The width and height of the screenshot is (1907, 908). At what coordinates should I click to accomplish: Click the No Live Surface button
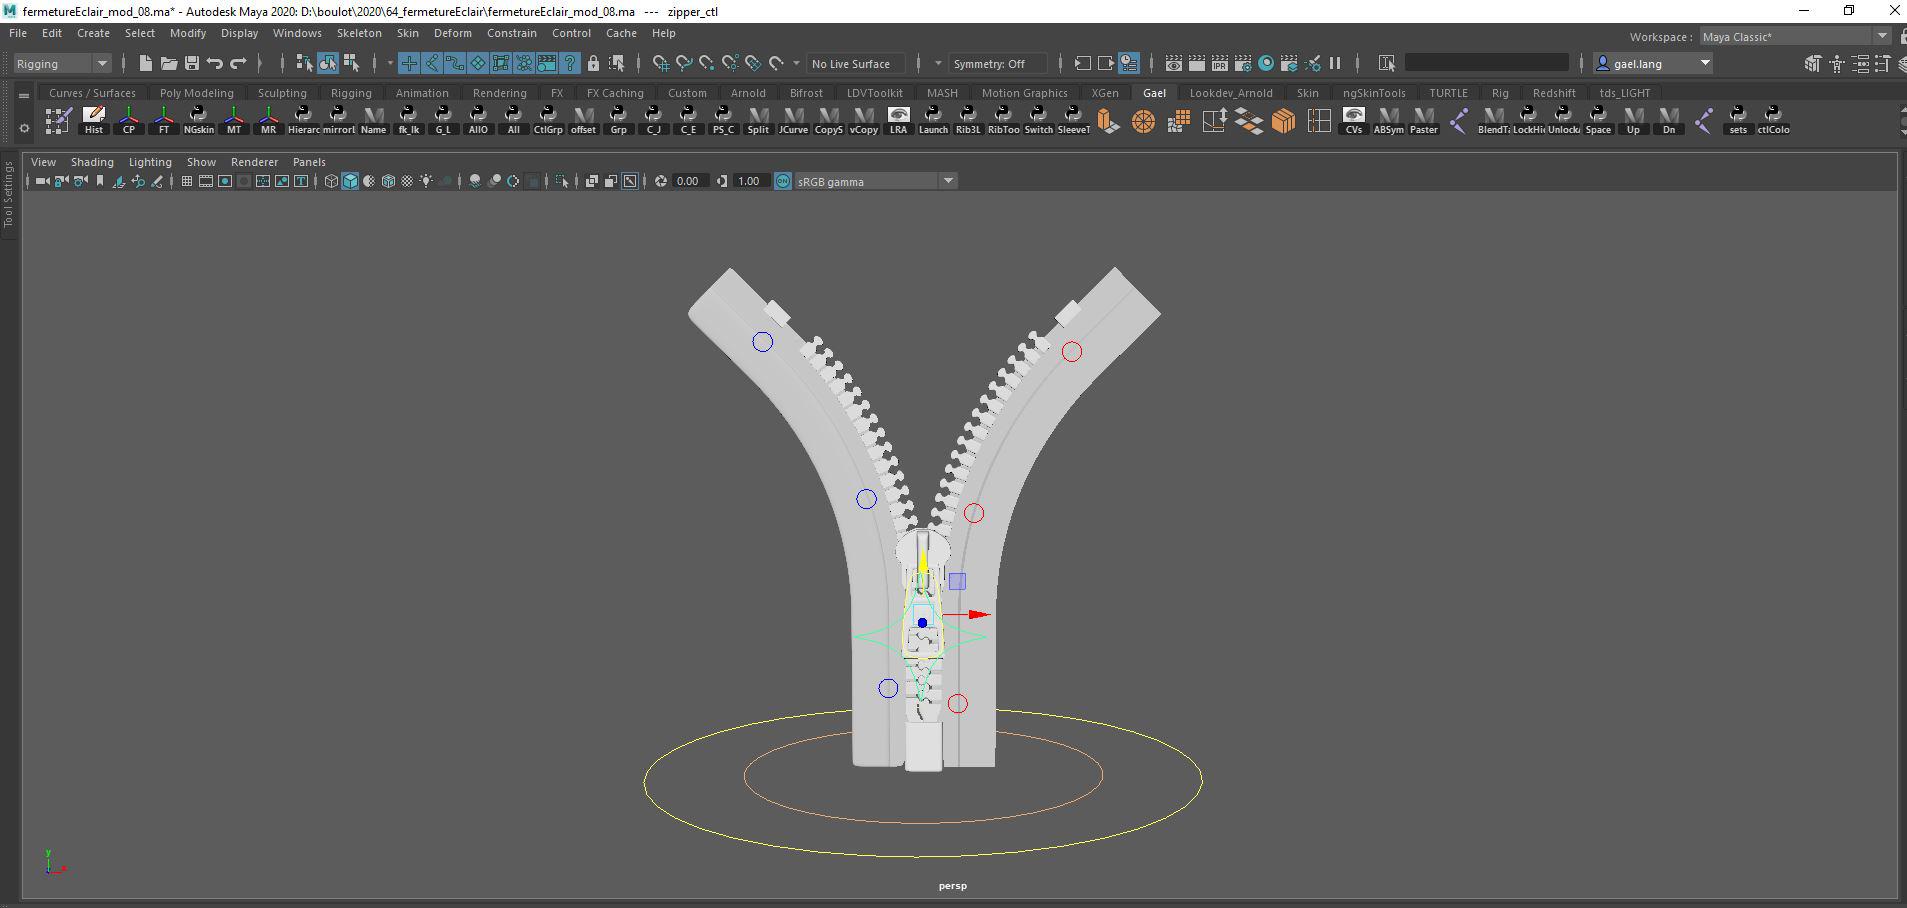(x=851, y=63)
